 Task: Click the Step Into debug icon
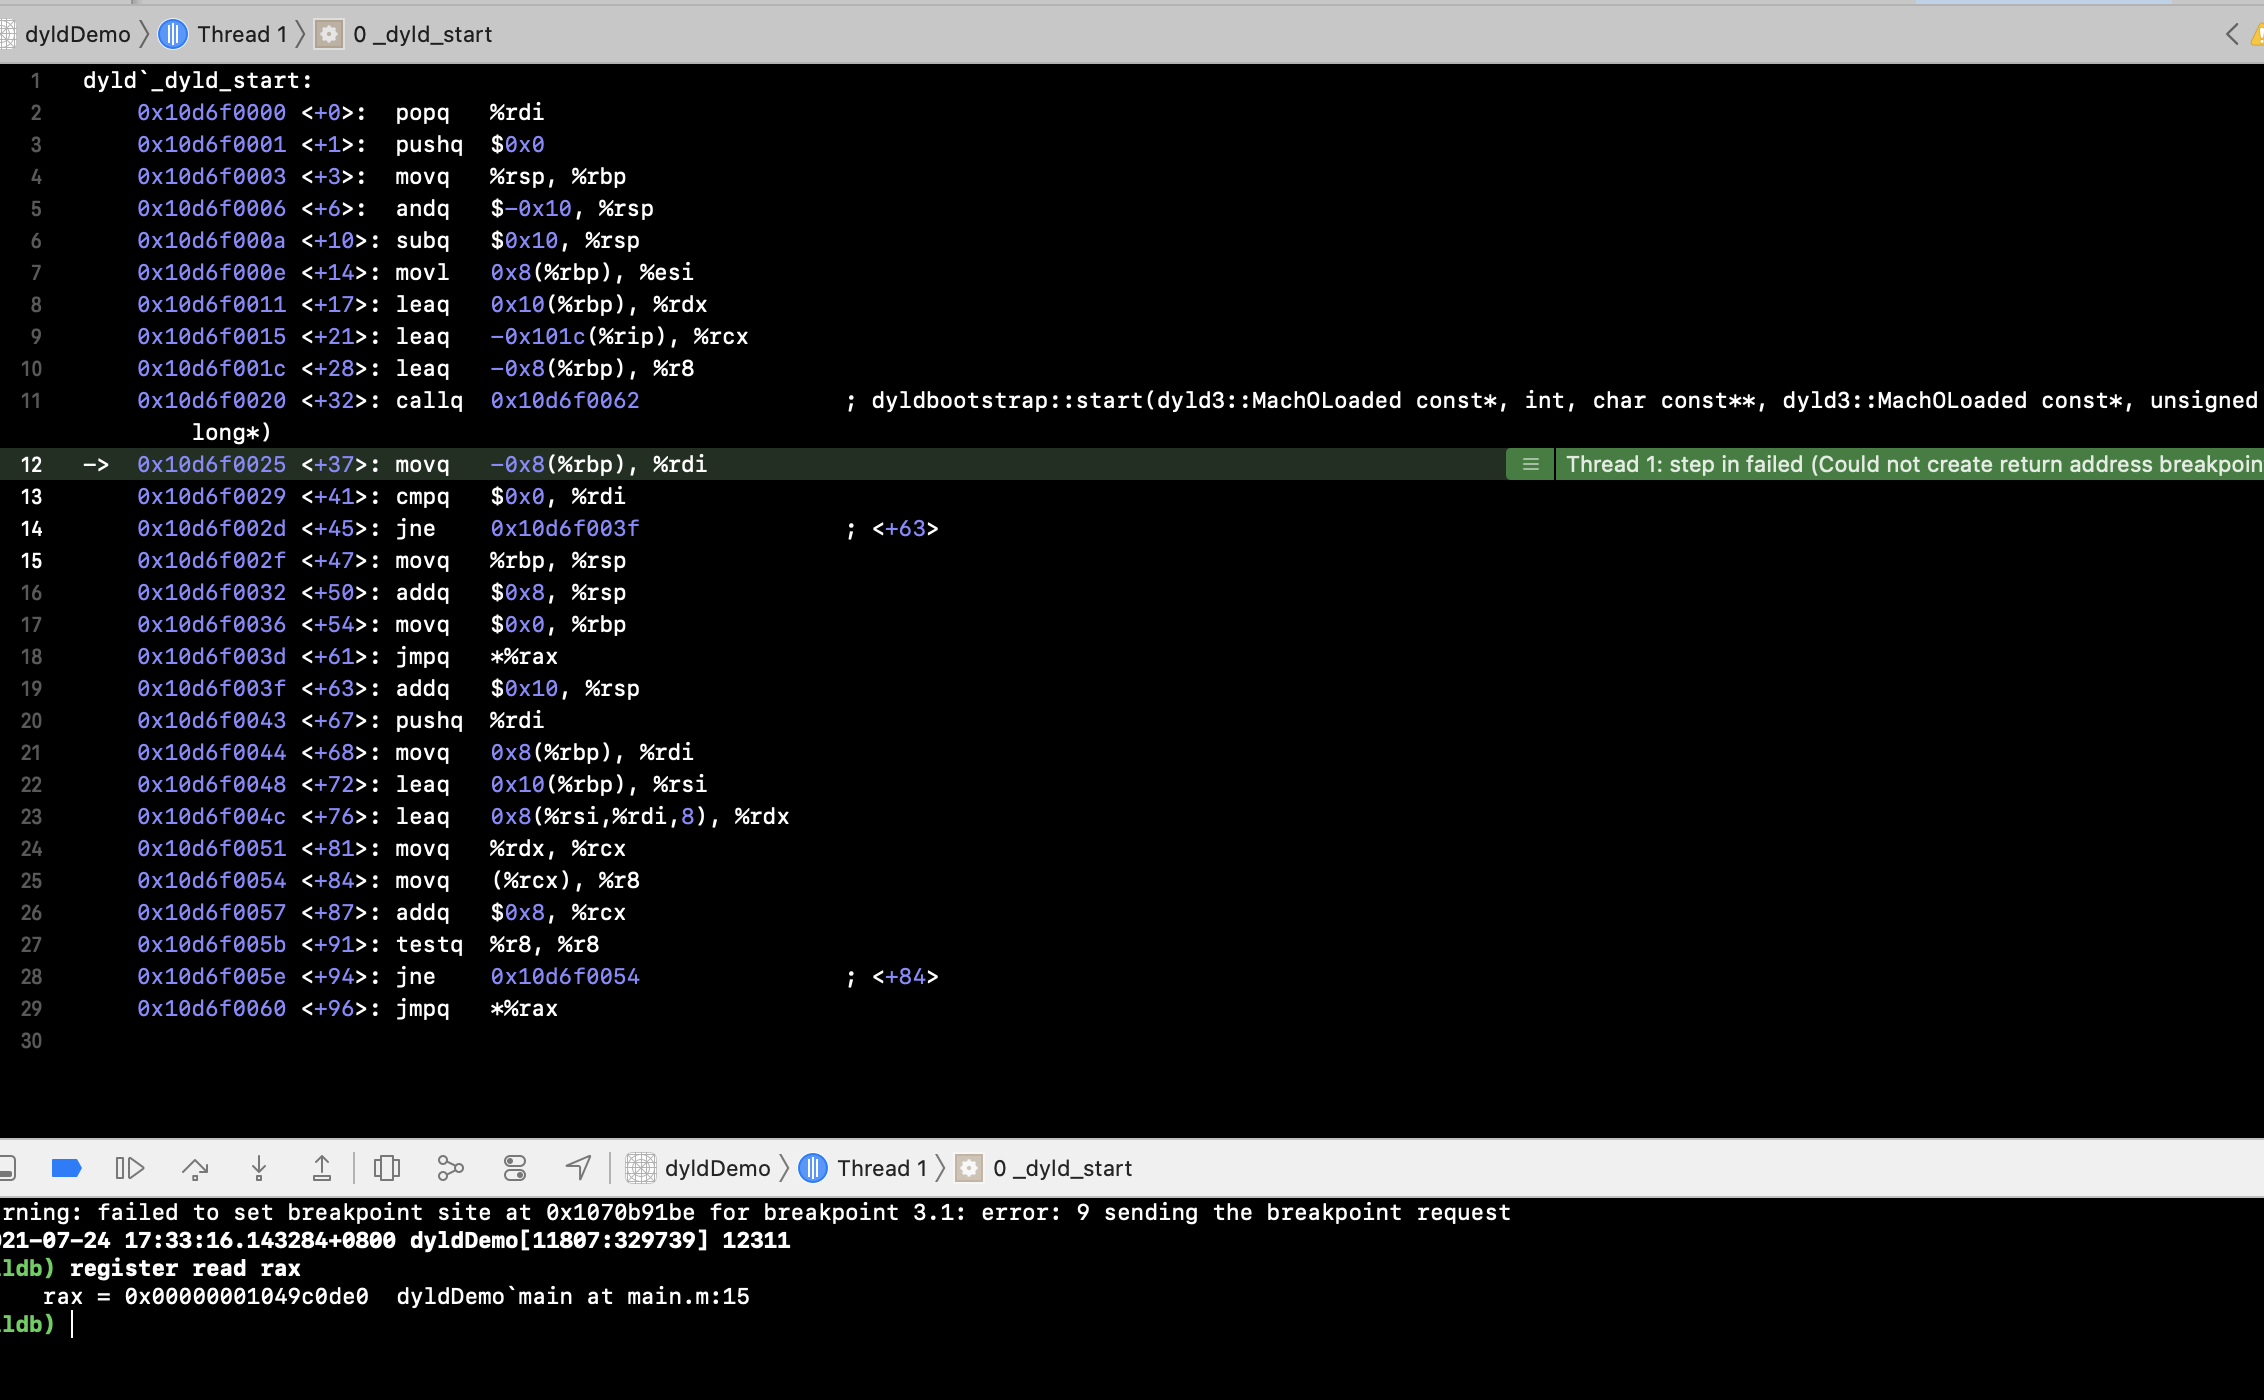[x=259, y=1168]
